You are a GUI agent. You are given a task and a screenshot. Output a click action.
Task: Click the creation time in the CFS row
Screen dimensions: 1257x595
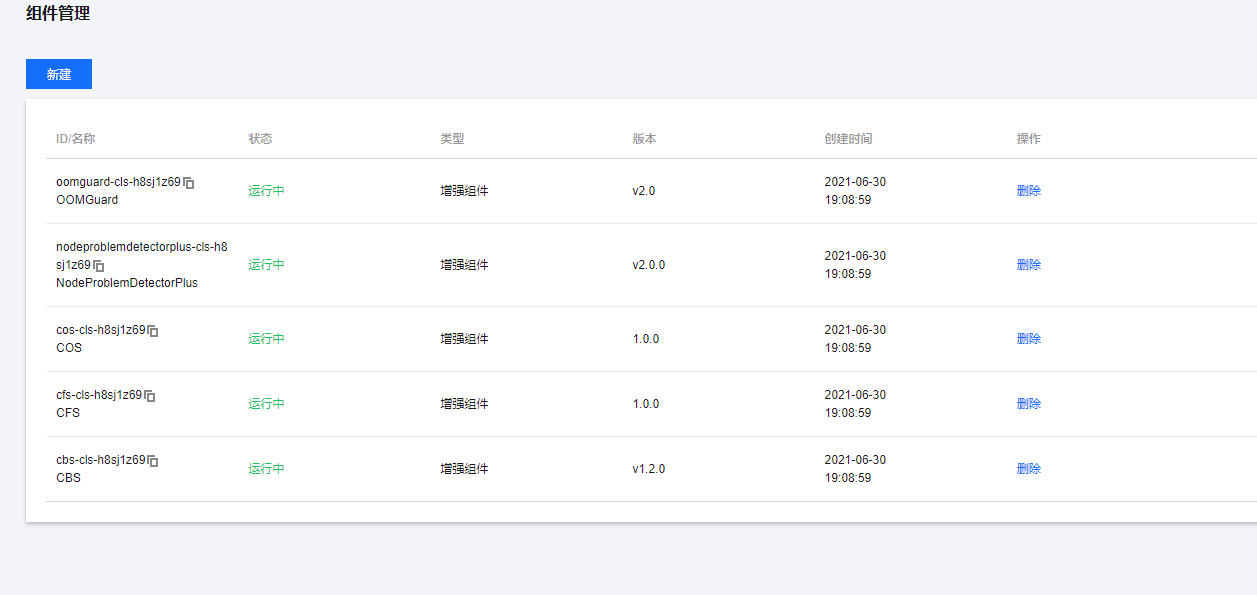point(855,404)
